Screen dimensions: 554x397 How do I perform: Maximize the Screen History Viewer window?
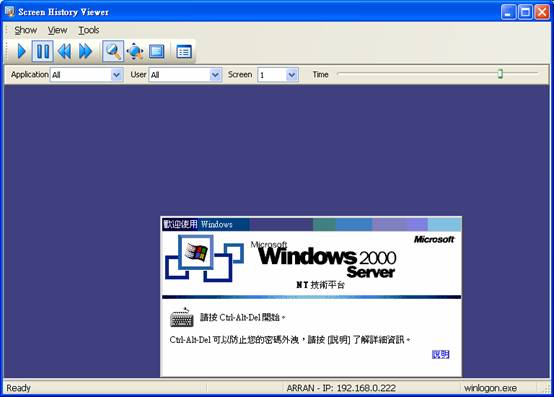click(525, 12)
